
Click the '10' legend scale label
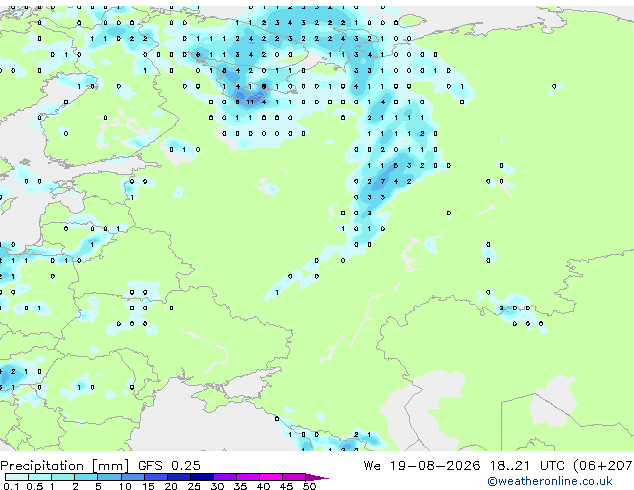pos(125,486)
